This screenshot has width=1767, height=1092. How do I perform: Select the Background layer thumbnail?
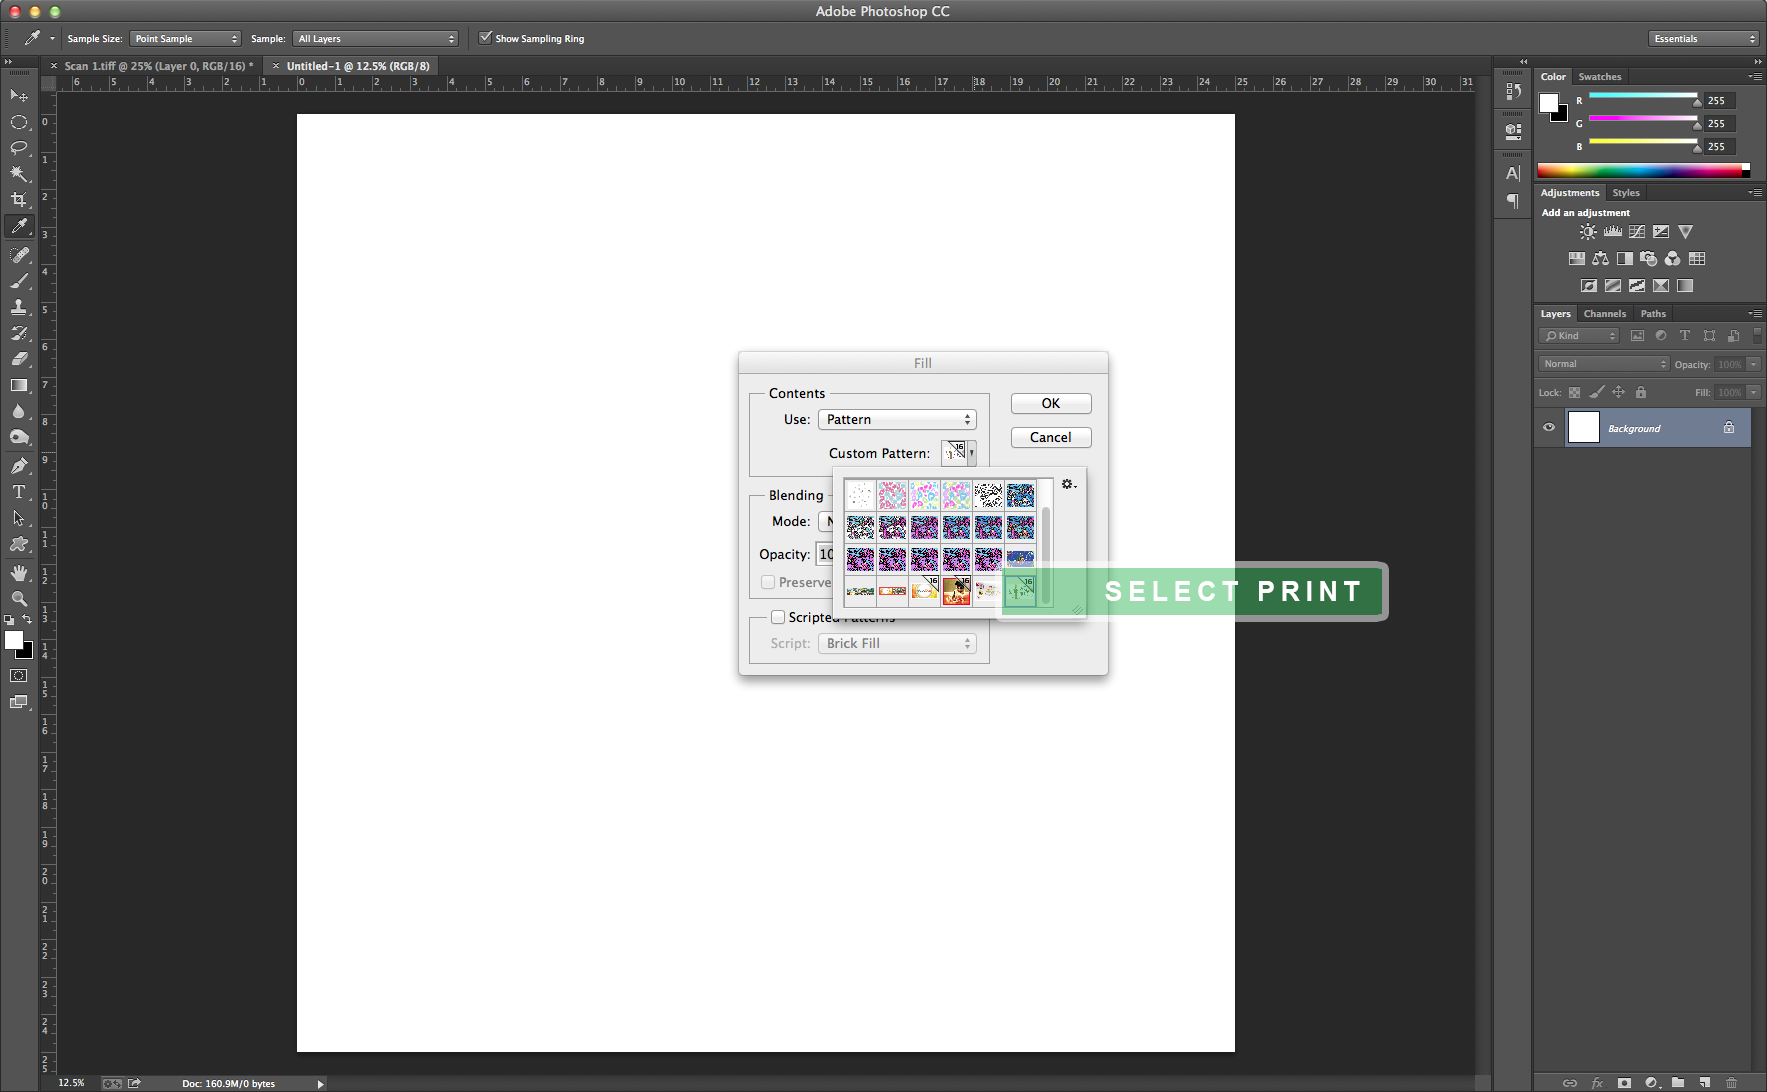[1584, 428]
